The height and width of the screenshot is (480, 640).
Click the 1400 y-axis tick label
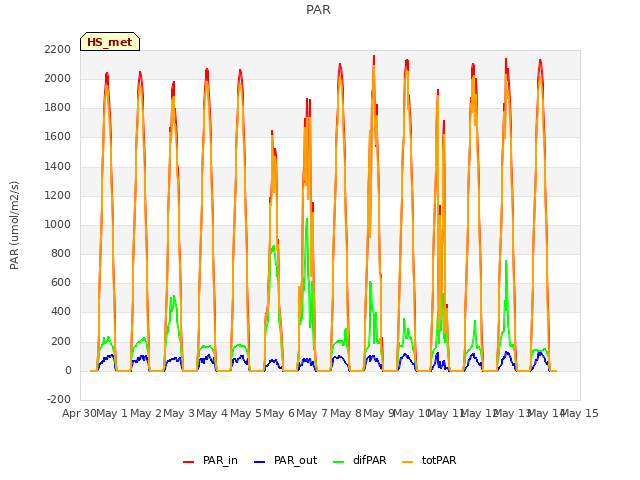pos(58,167)
